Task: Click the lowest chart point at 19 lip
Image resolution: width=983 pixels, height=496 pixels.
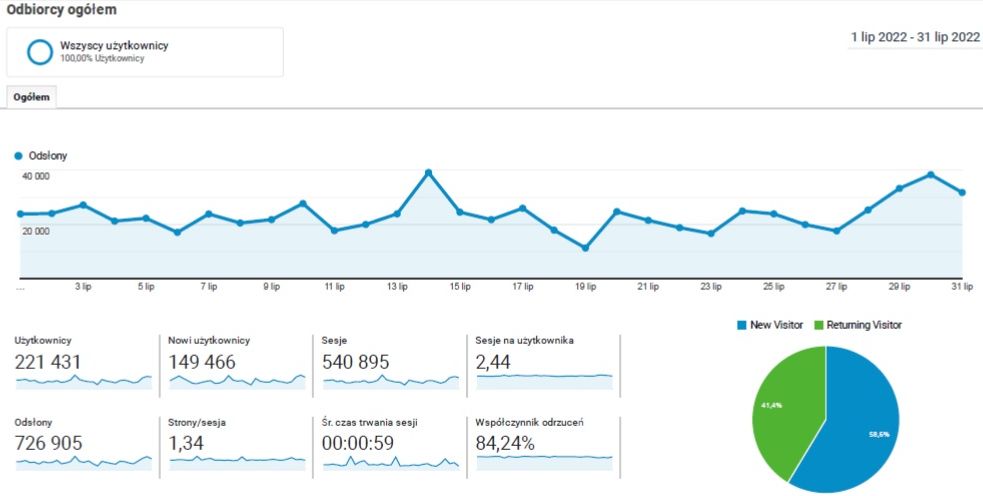Action: [x=585, y=248]
